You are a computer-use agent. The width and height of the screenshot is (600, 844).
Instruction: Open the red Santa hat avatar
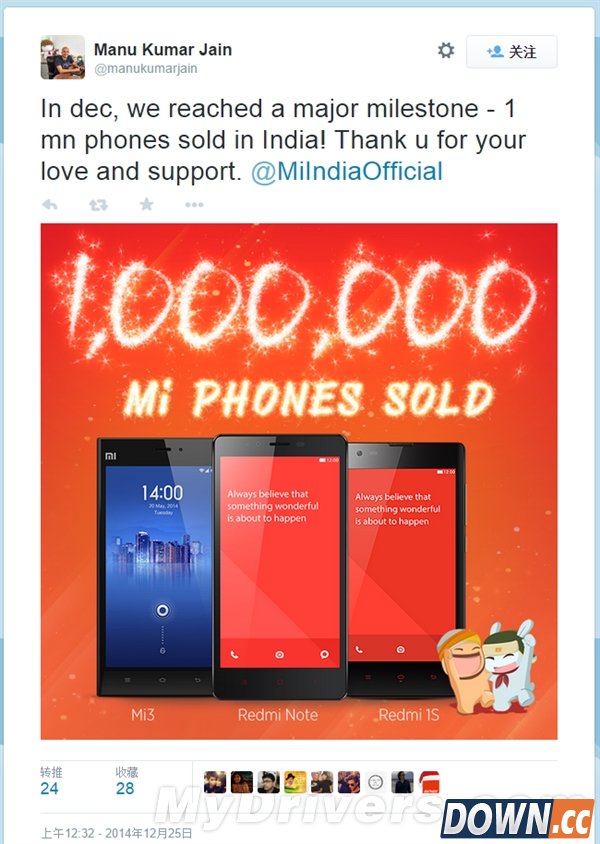(x=429, y=782)
